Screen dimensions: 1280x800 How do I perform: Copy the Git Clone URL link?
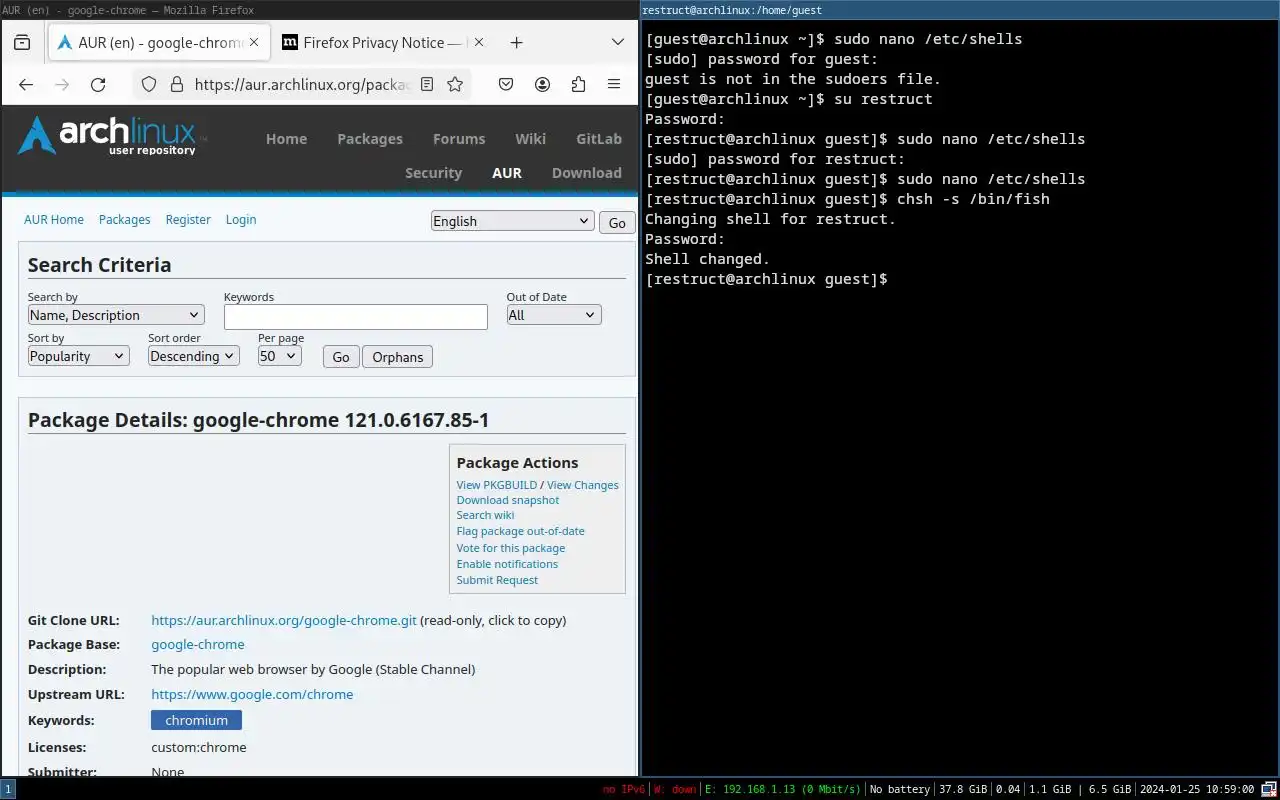284,620
